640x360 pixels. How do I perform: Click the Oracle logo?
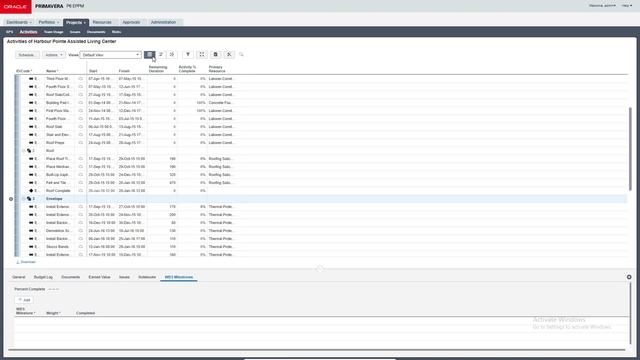16,7
